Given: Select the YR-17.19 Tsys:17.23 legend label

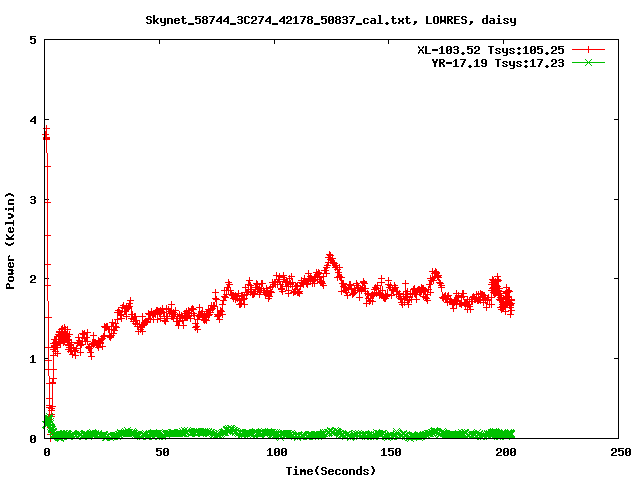Looking at the screenshot, I should coord(498,63).
